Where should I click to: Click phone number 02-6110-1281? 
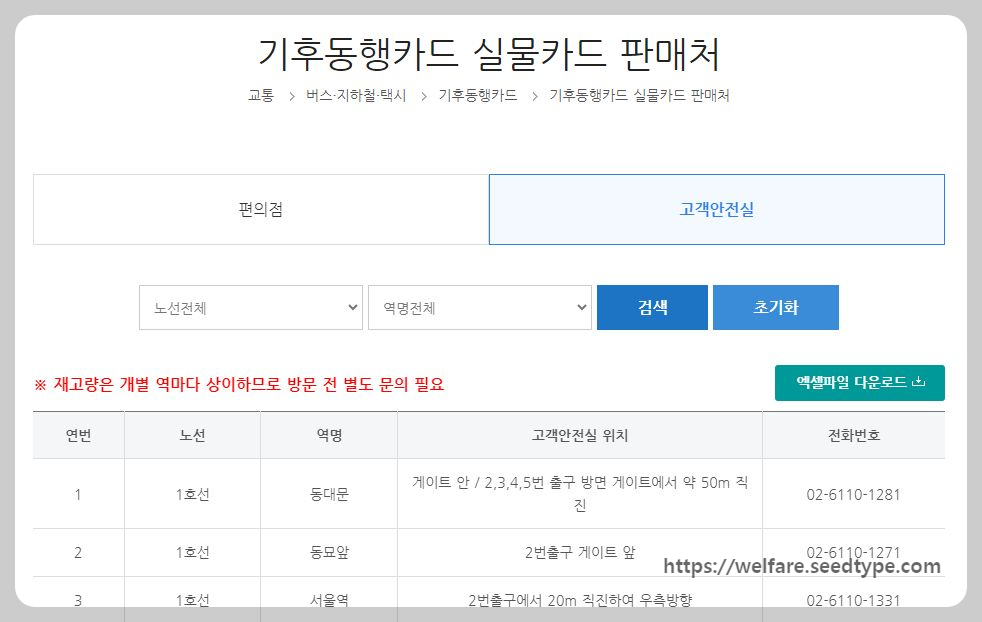853,494
